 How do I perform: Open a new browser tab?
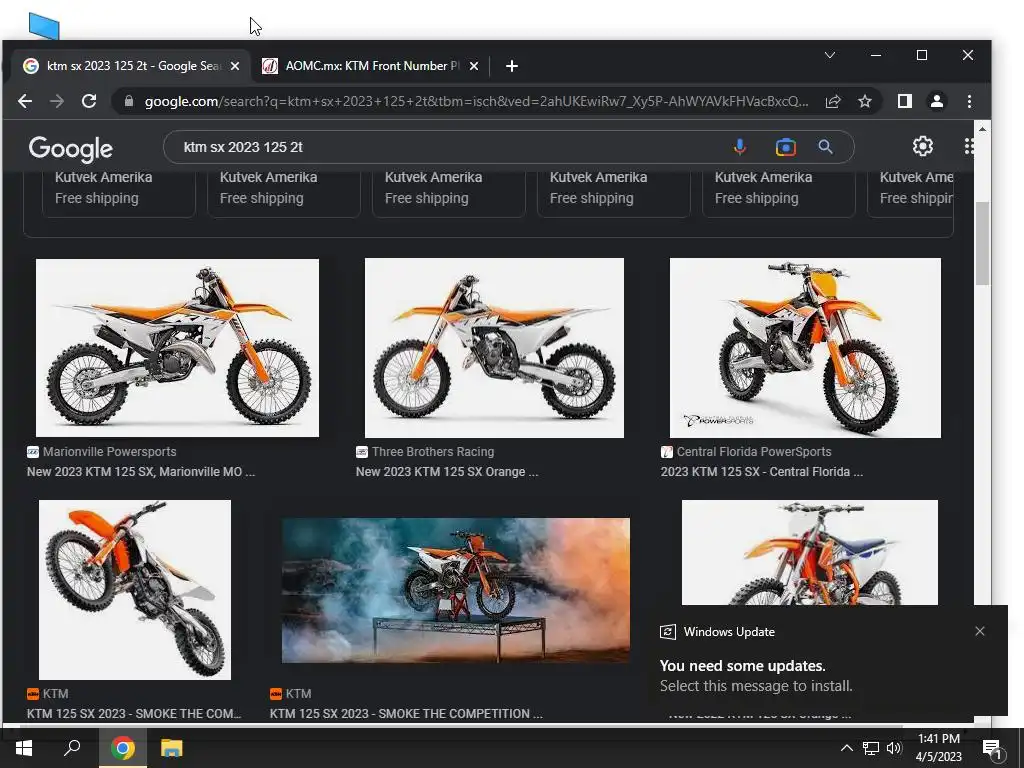click(x=512, y=66)
